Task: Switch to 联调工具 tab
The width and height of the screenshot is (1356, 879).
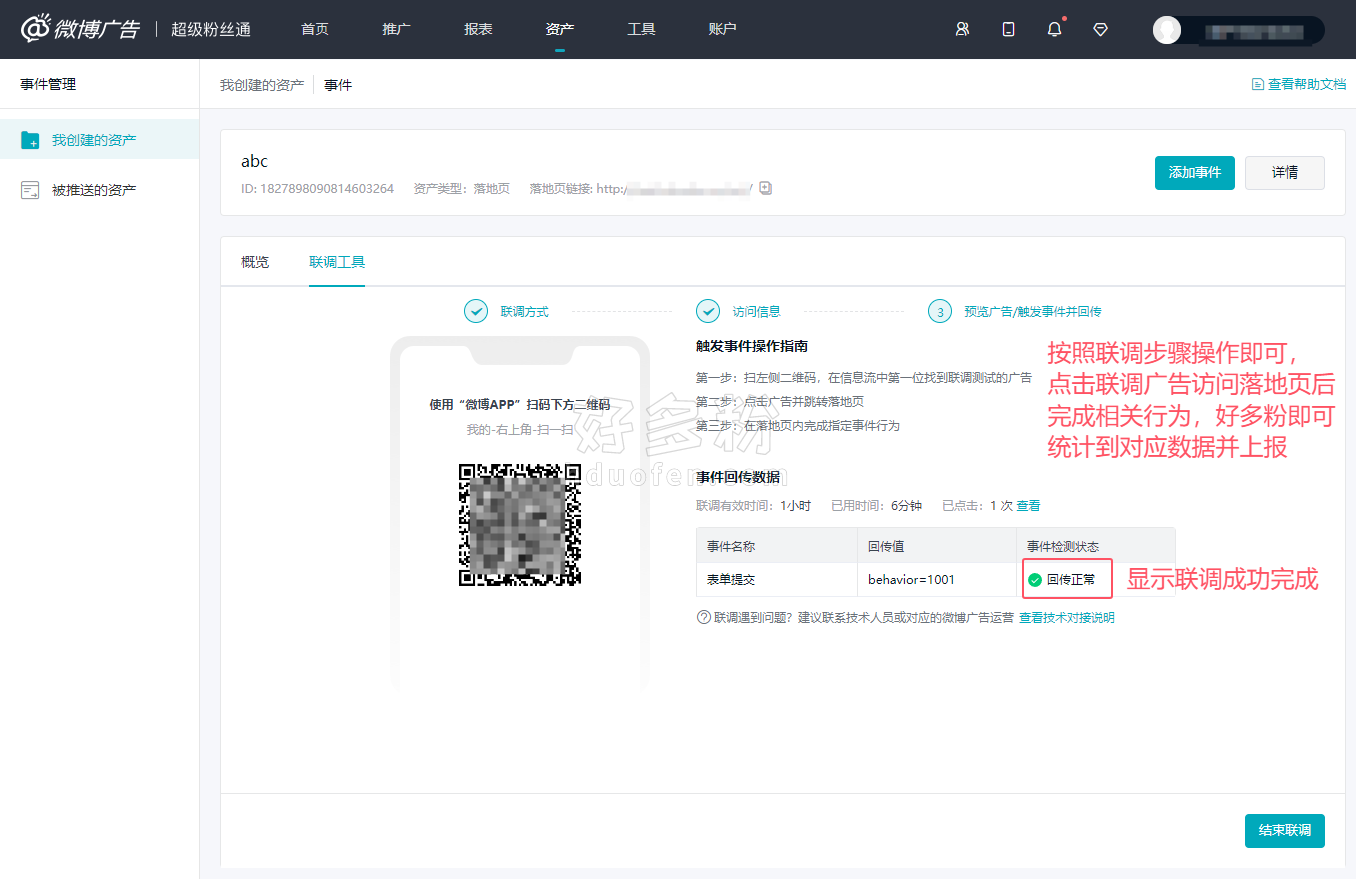Action: 337,262
